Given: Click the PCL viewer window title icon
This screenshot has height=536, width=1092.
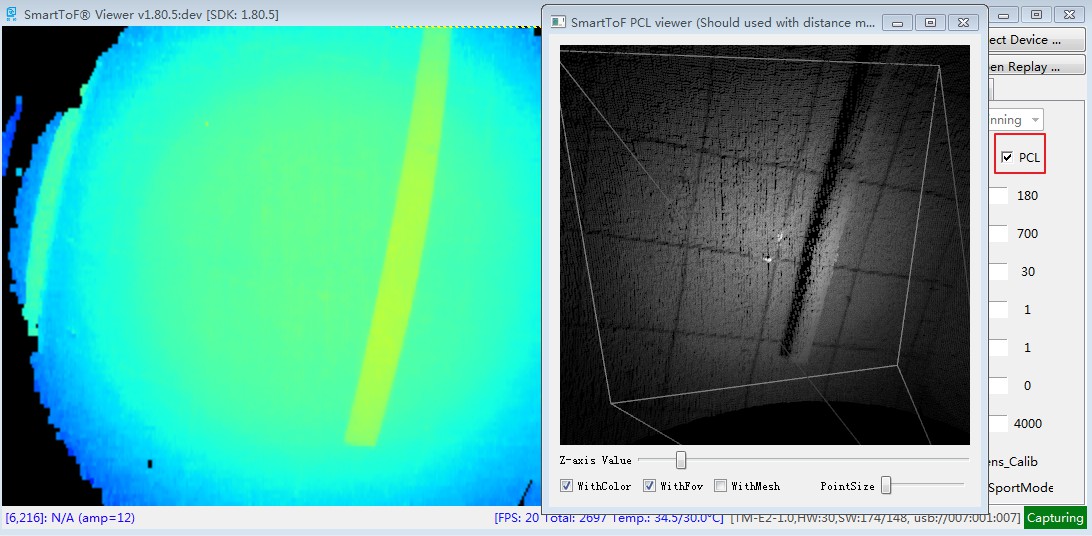Looking at the screenshot, I should pos(558,22).
